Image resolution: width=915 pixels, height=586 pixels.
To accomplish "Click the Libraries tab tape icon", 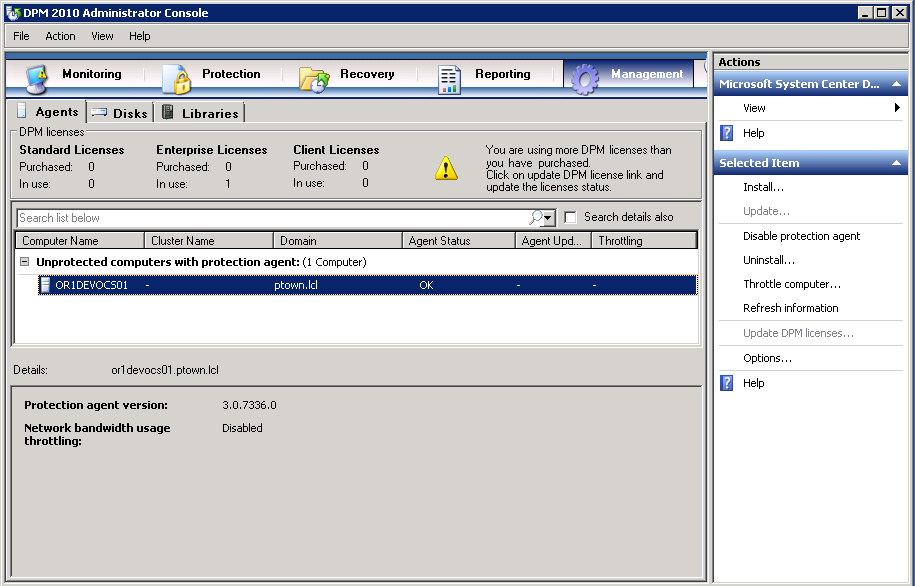I will click(167, 111).
